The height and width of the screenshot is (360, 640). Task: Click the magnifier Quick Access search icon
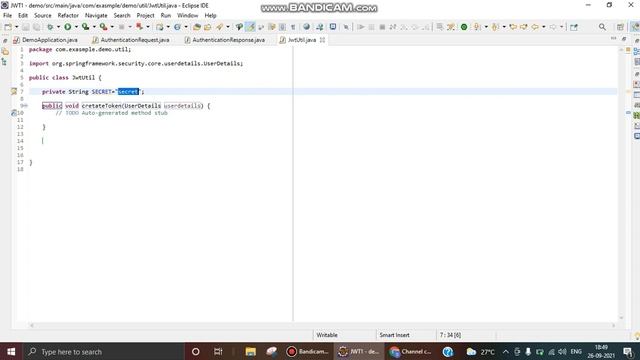(x=602, y=27)
